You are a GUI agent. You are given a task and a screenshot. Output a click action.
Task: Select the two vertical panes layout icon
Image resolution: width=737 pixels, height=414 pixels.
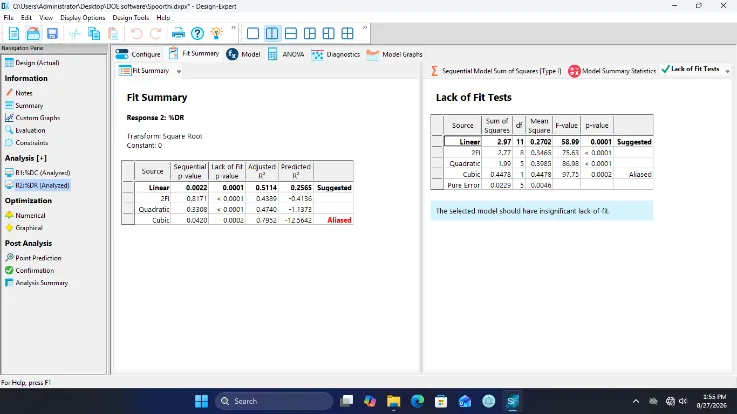point(272,33)
